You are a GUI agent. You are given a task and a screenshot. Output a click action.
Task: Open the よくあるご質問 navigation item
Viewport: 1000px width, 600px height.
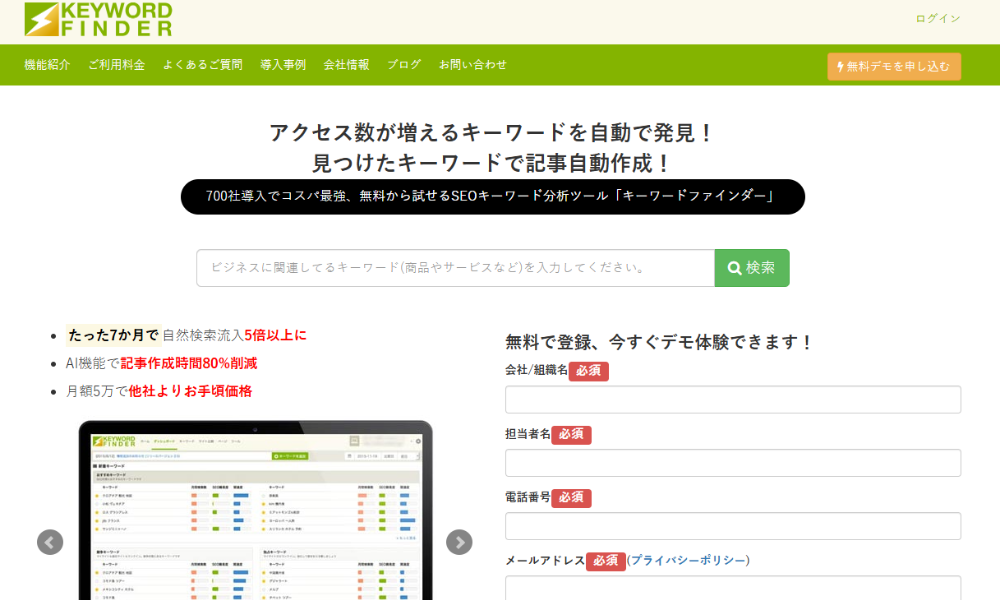click(x=201, y=64)
